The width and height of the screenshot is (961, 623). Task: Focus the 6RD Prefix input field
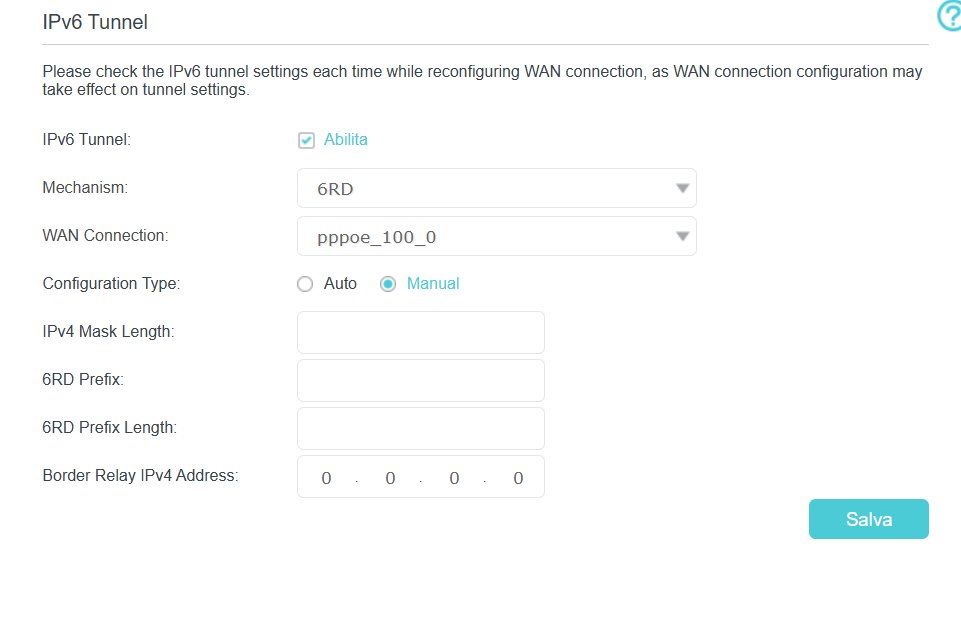[x=420, y=380]
